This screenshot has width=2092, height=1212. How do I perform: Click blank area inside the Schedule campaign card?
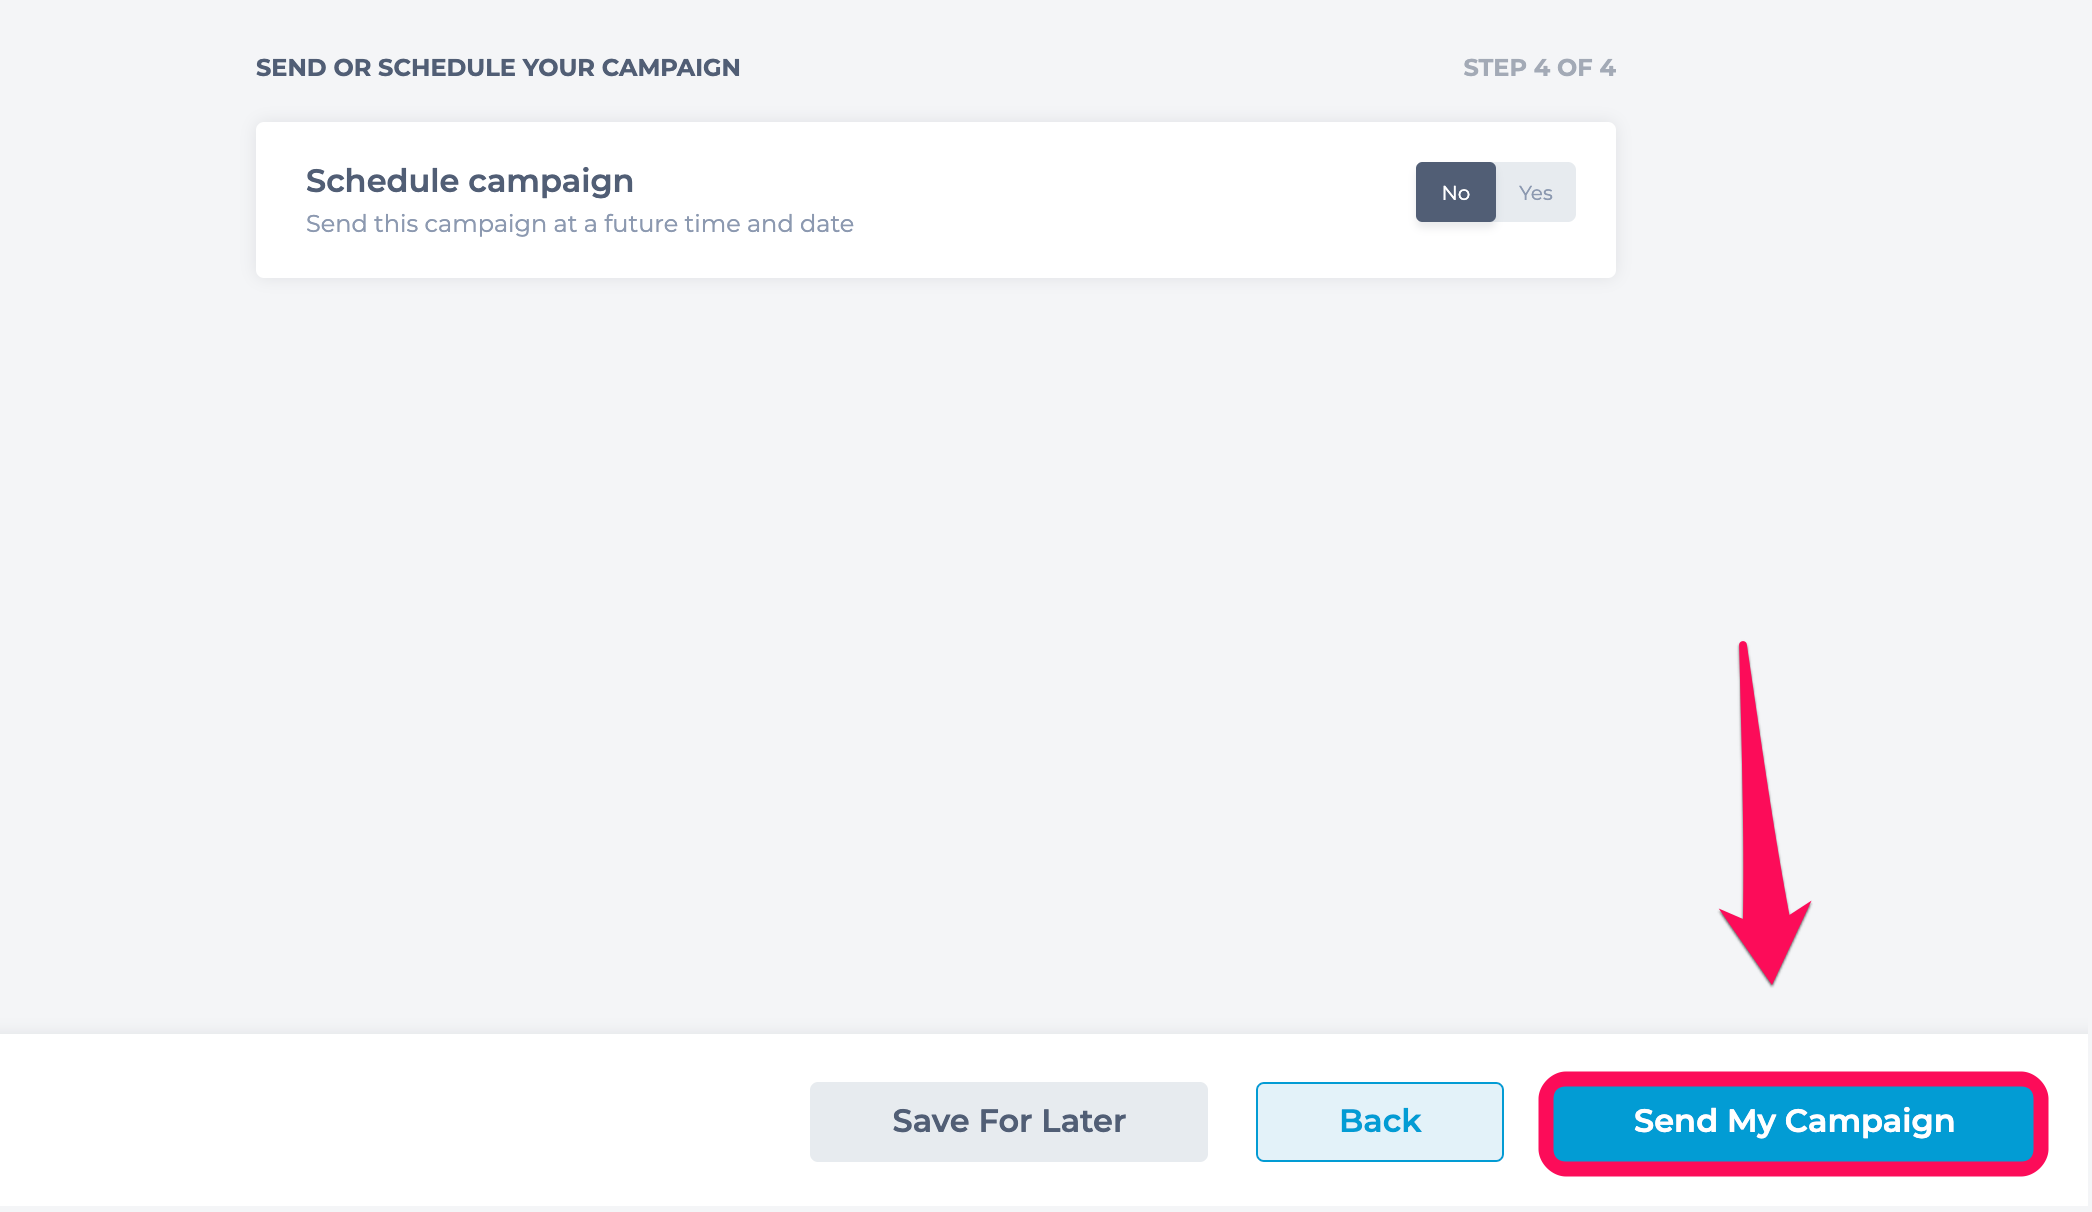1100,200
